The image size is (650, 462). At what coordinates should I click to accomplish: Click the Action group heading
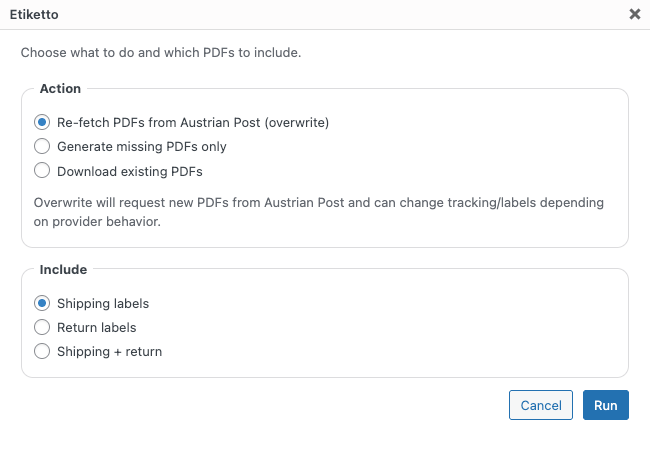[60, 89]
